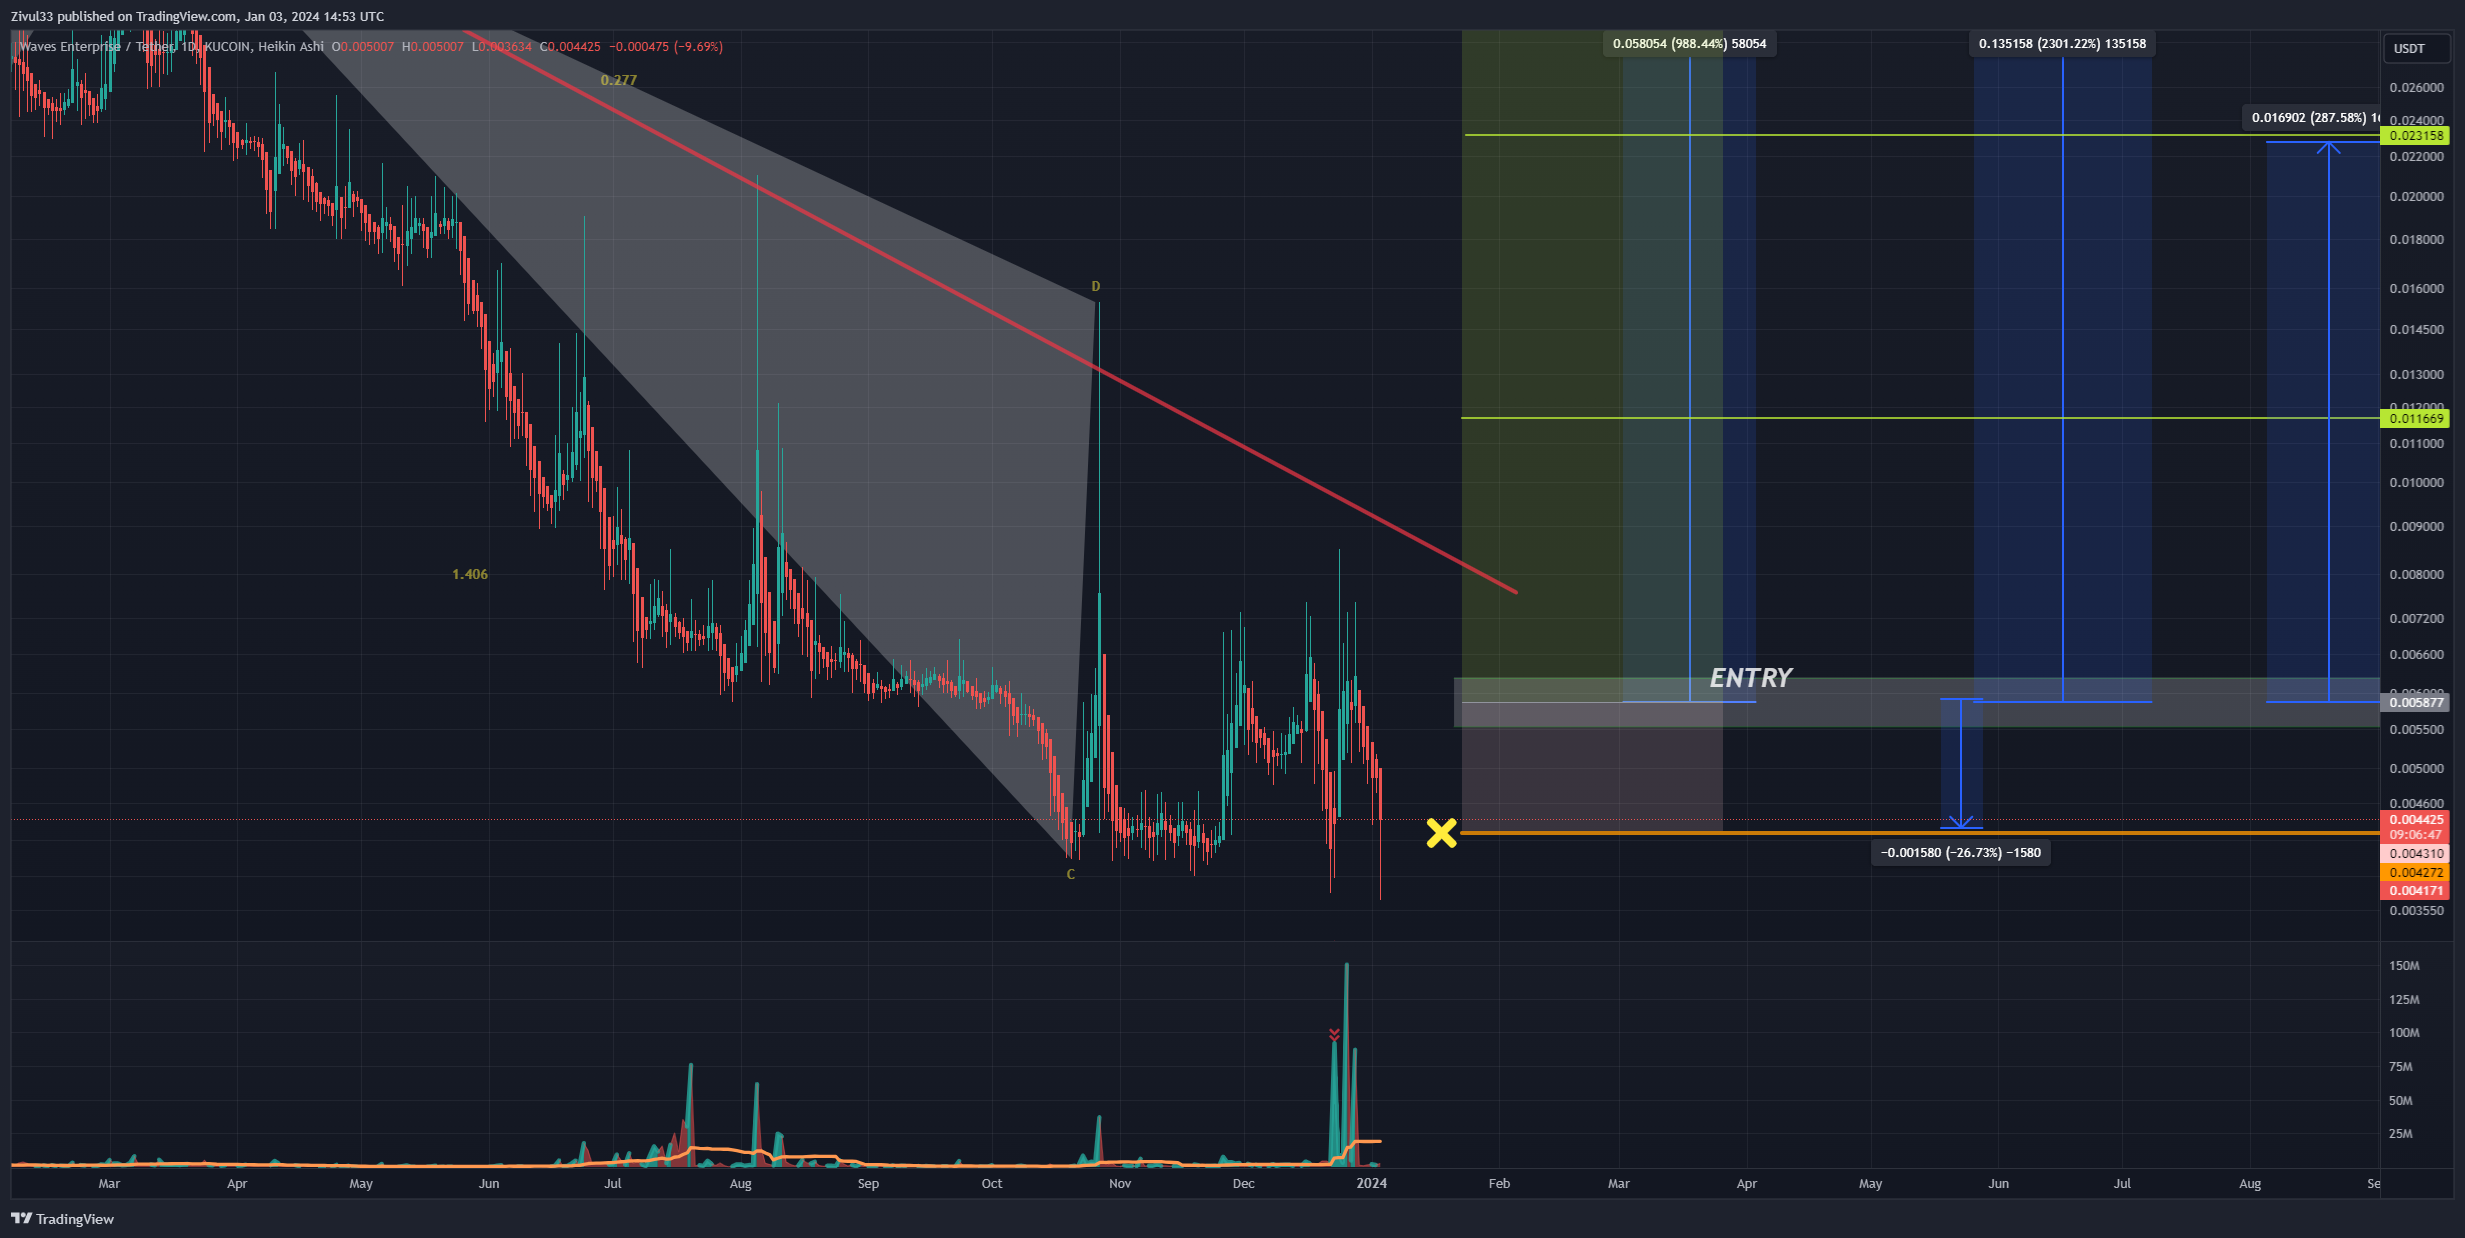Select the red double-chevron volume marker
The height and width of the screenshot is (1238, 2465).
[x=1334, y=1035]
